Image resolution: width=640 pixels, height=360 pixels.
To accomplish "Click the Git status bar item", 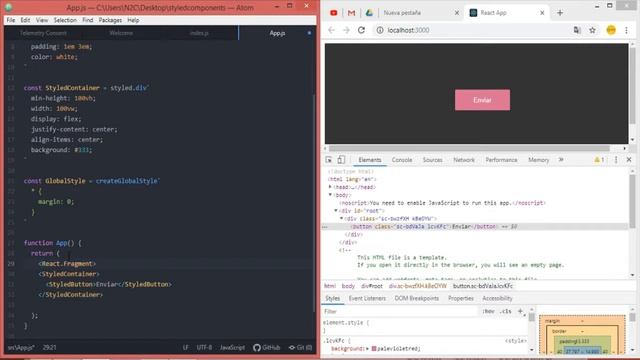I will [x=300, y=348].
